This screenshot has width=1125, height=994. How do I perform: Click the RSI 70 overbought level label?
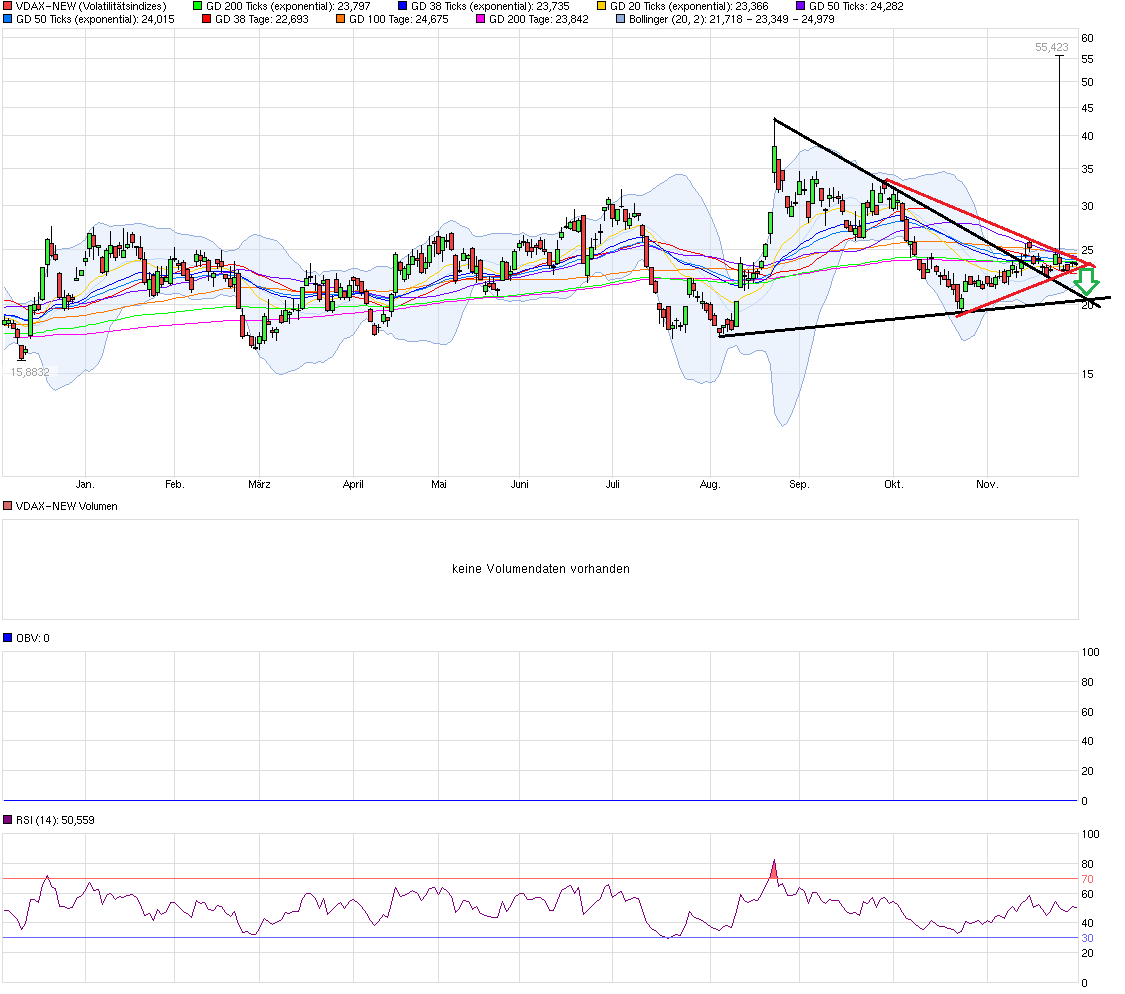[1088, 879]
